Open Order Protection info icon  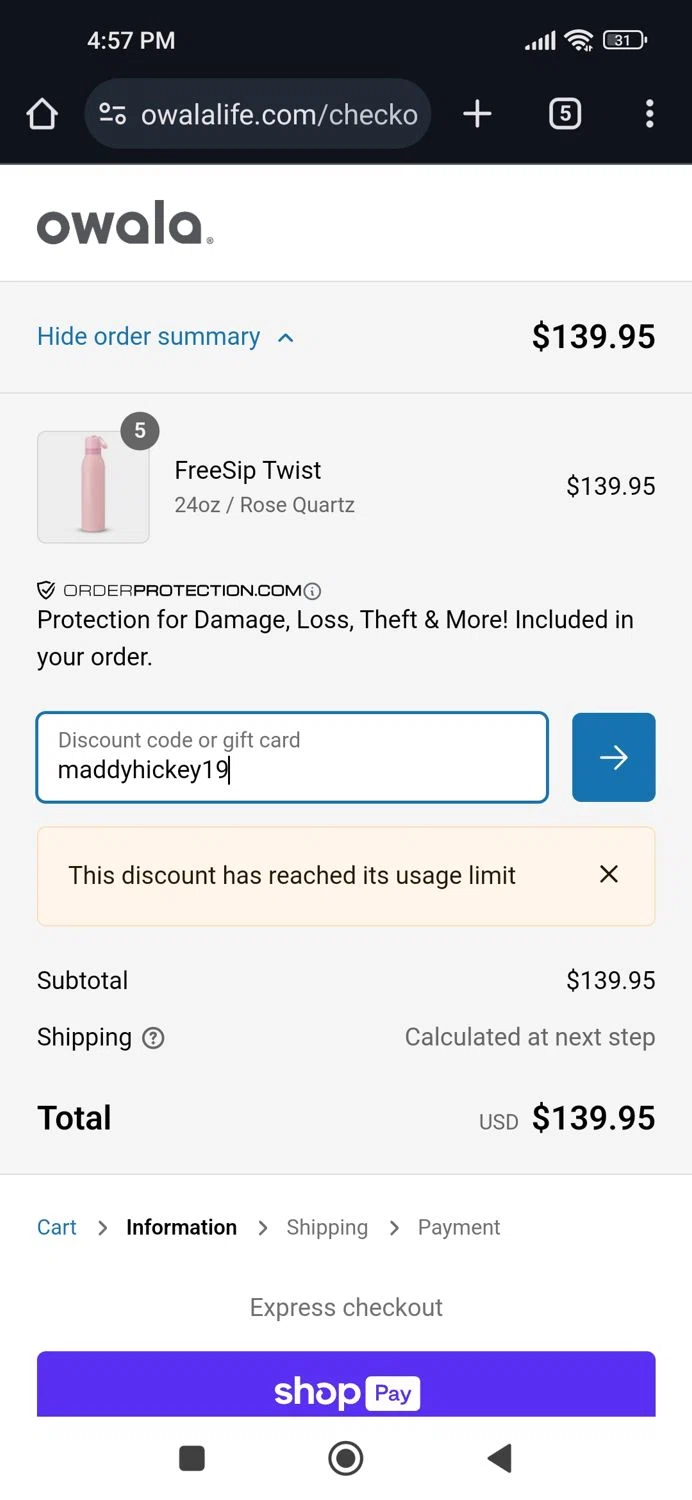(312, 590)
